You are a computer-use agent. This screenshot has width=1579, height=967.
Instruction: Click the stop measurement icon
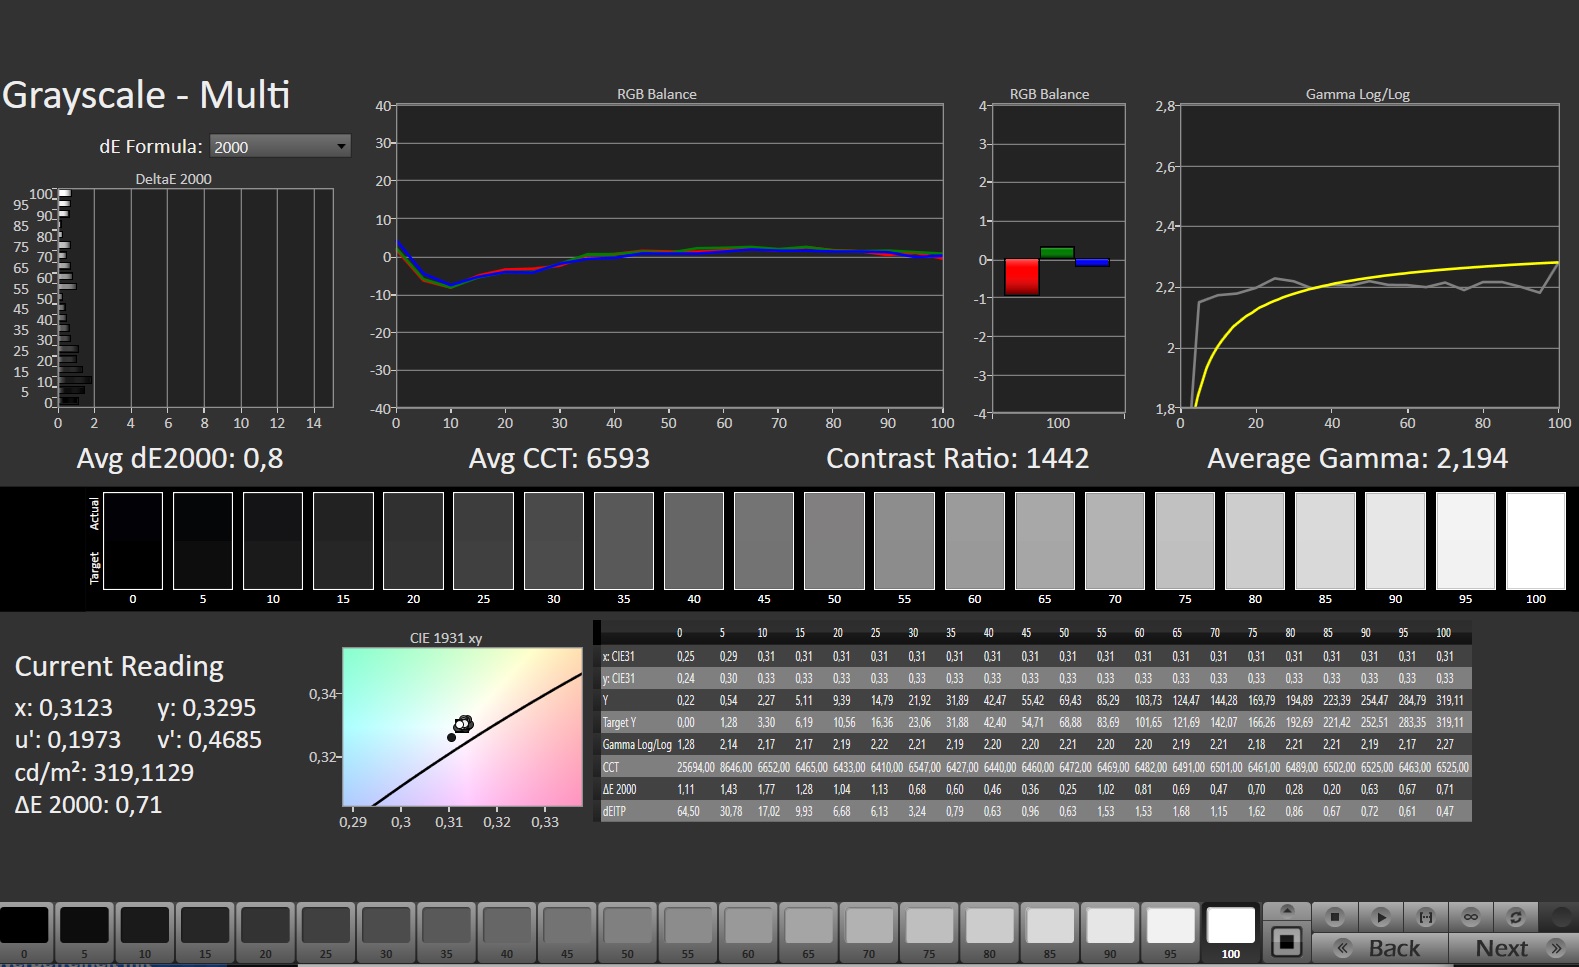coord(1335,916)
